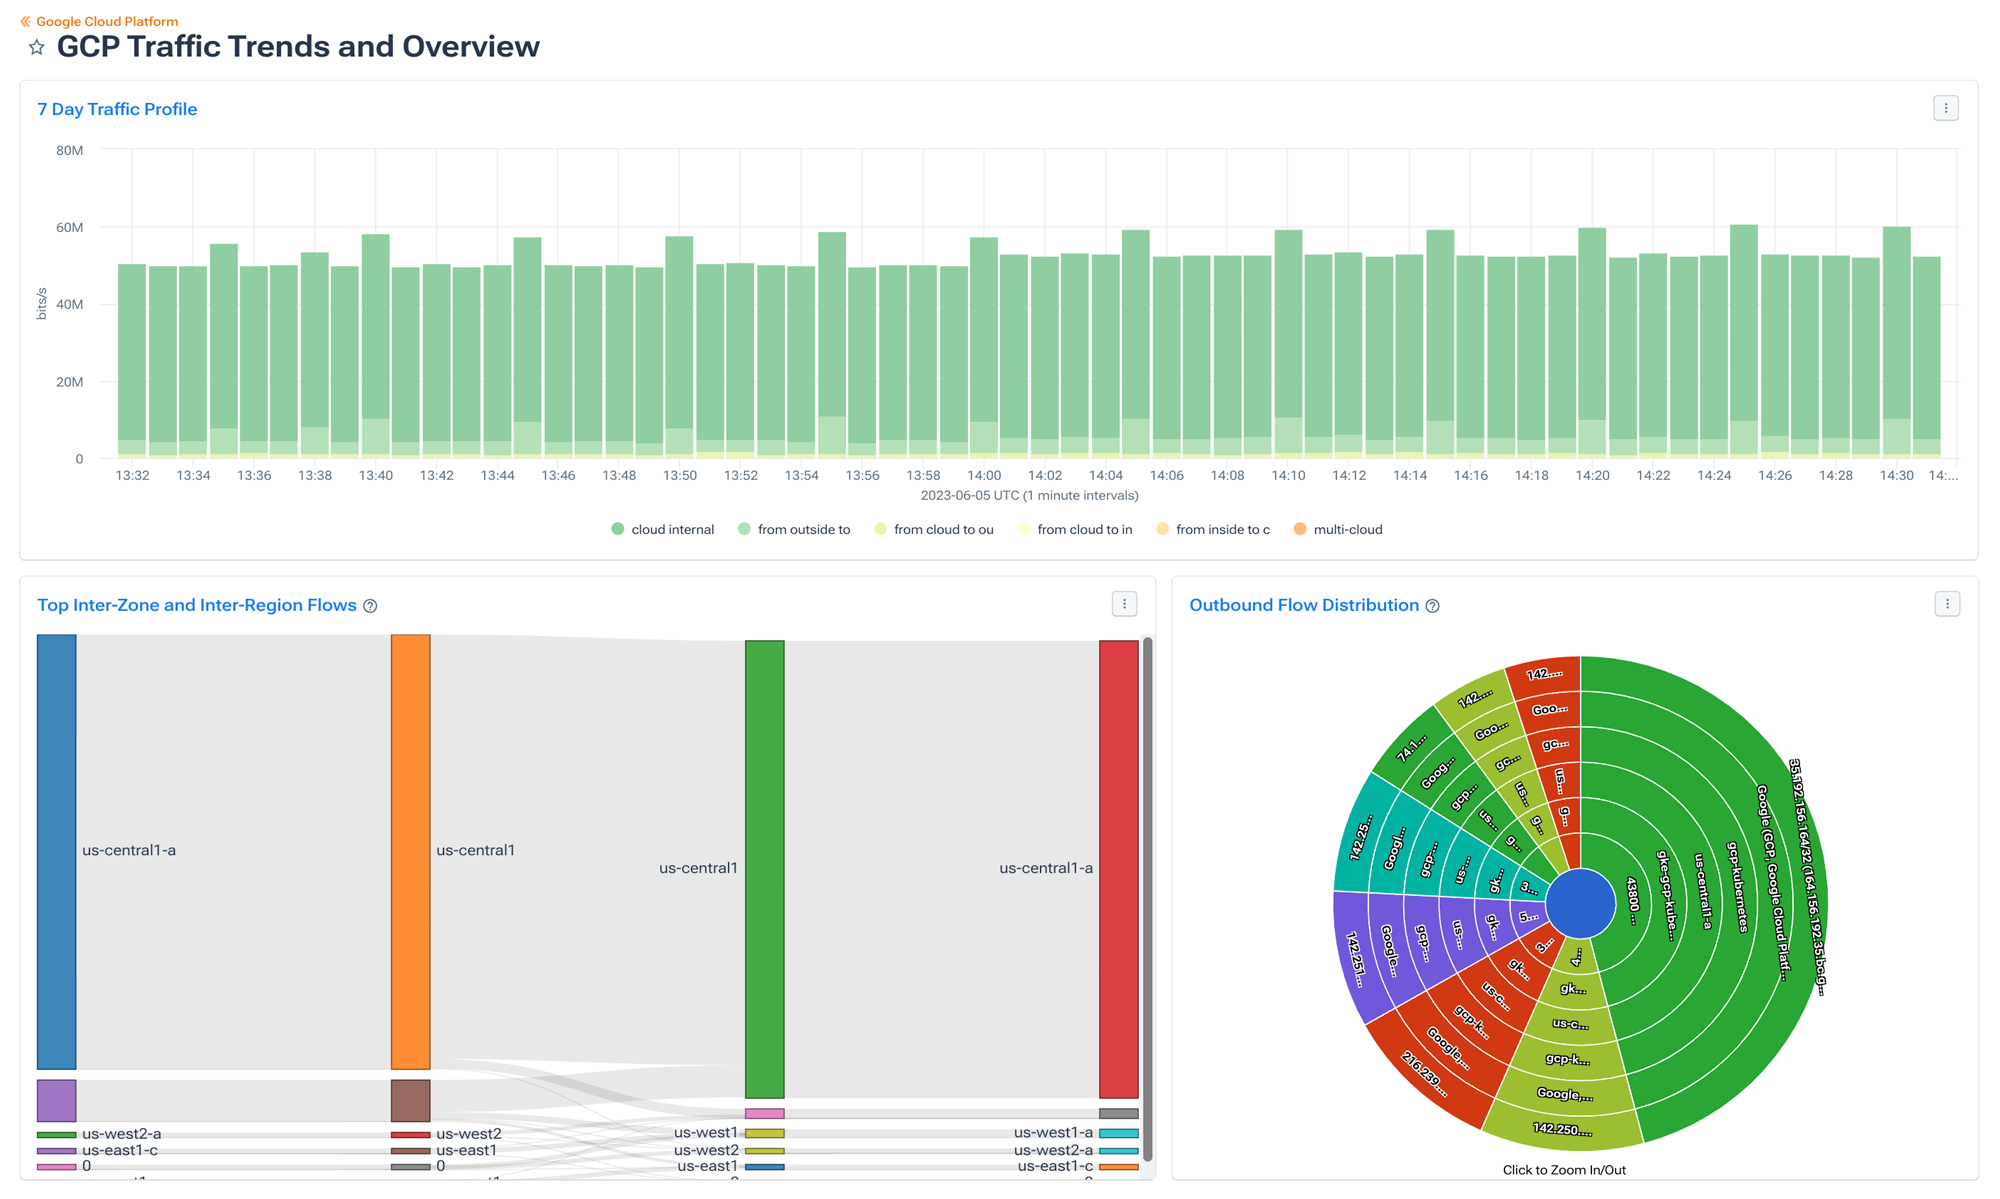Click the yellow from cloud to in legend dot

[1024, 529]
